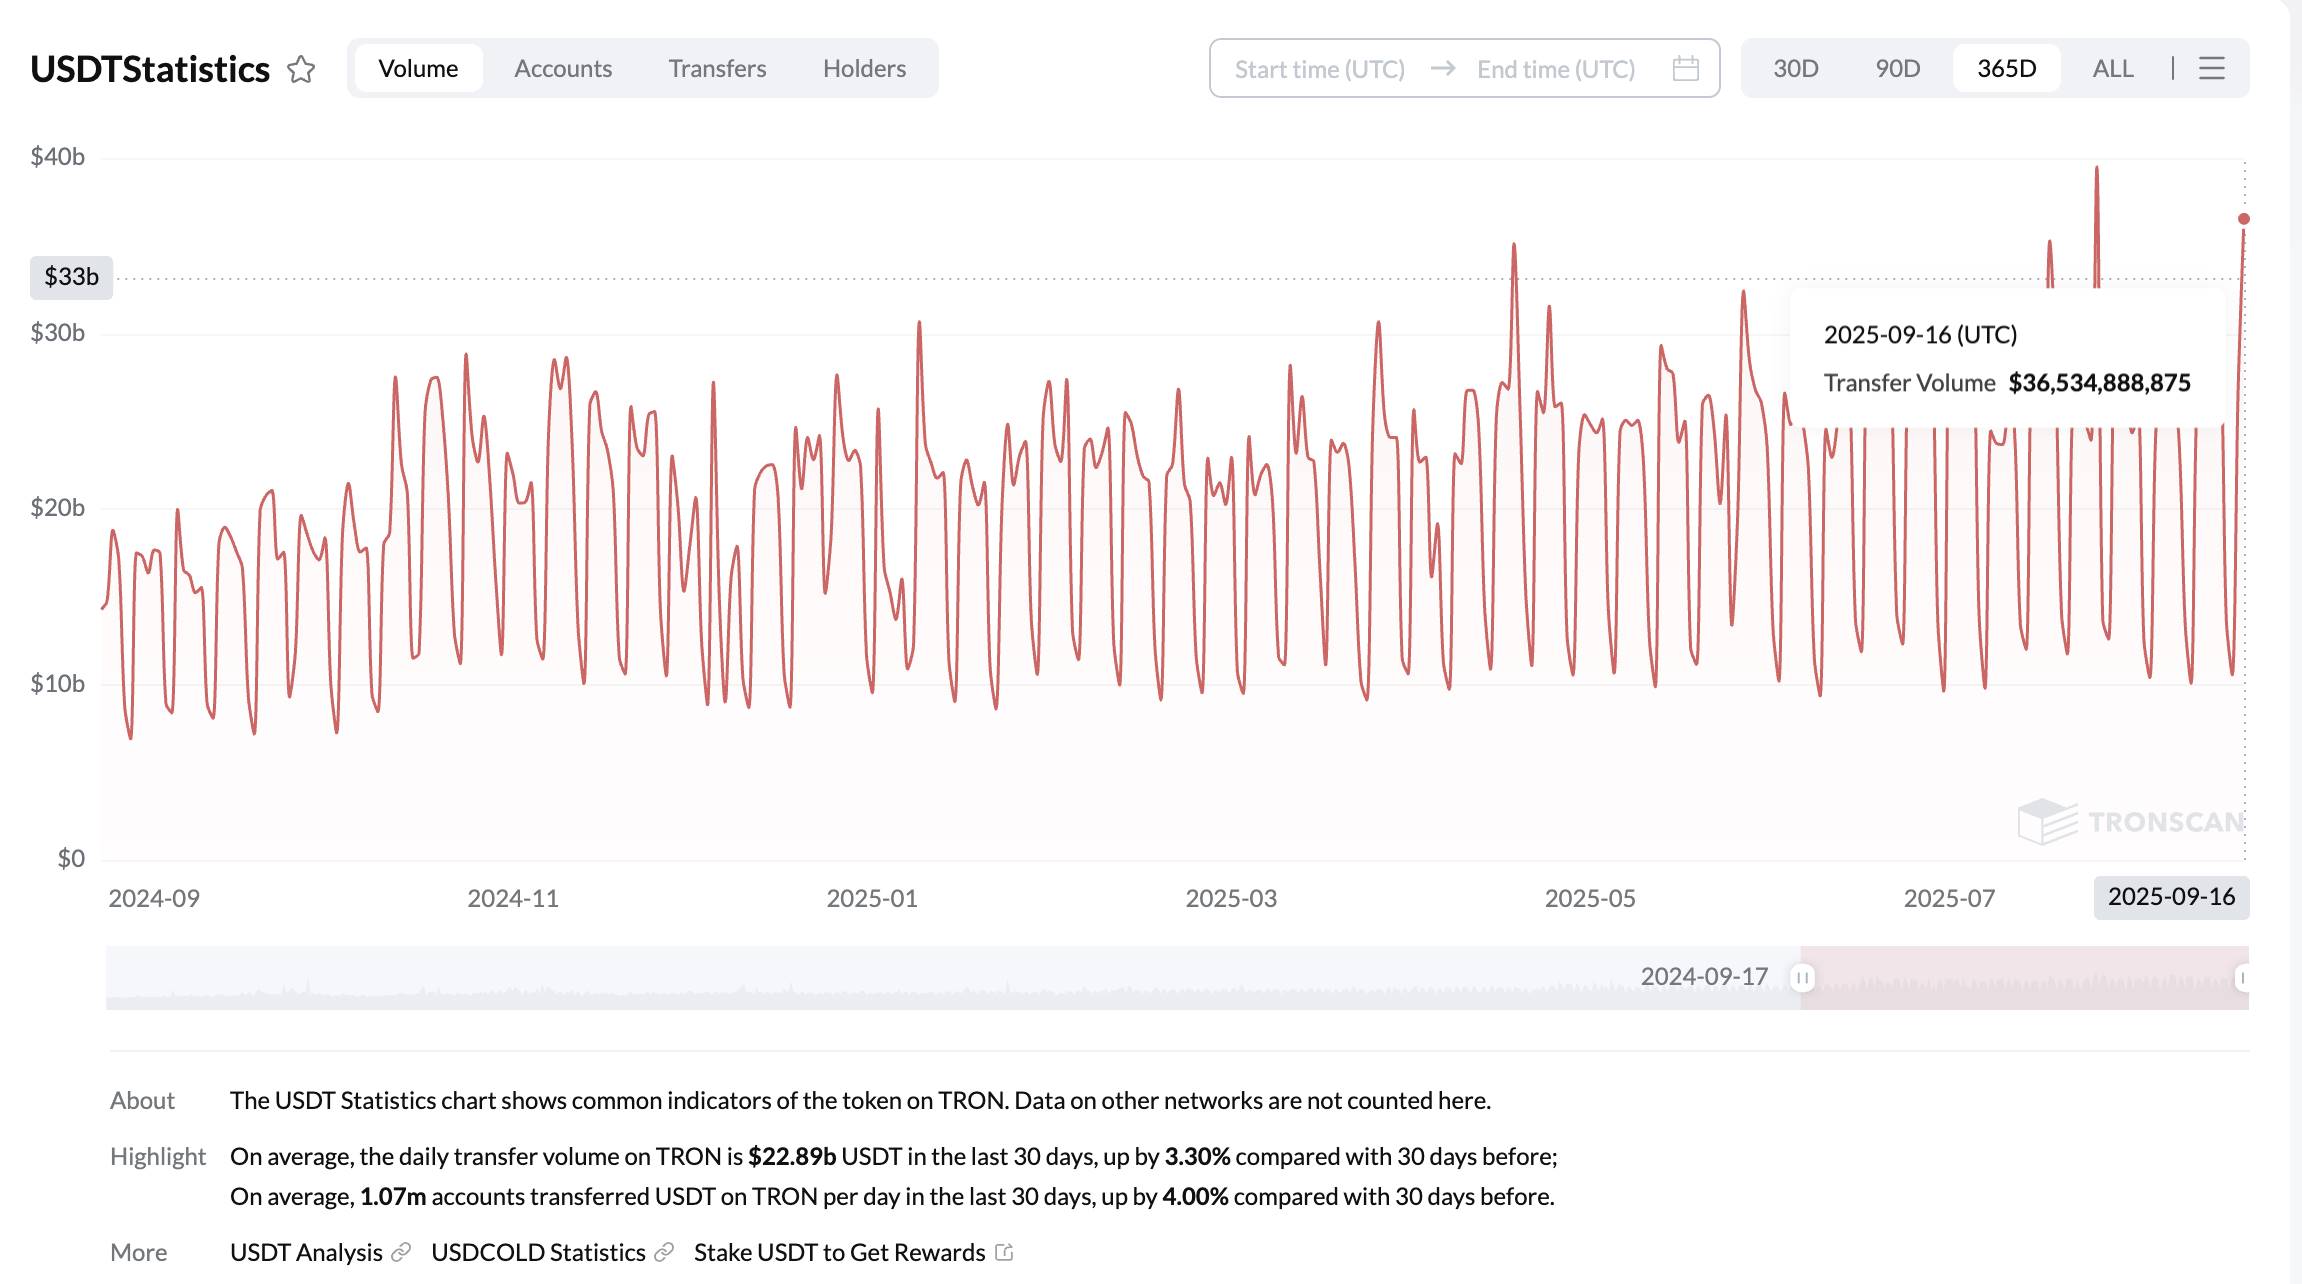The image size is (2302, 1284).
Task: Select the 90D time range
Action: 1898,68
